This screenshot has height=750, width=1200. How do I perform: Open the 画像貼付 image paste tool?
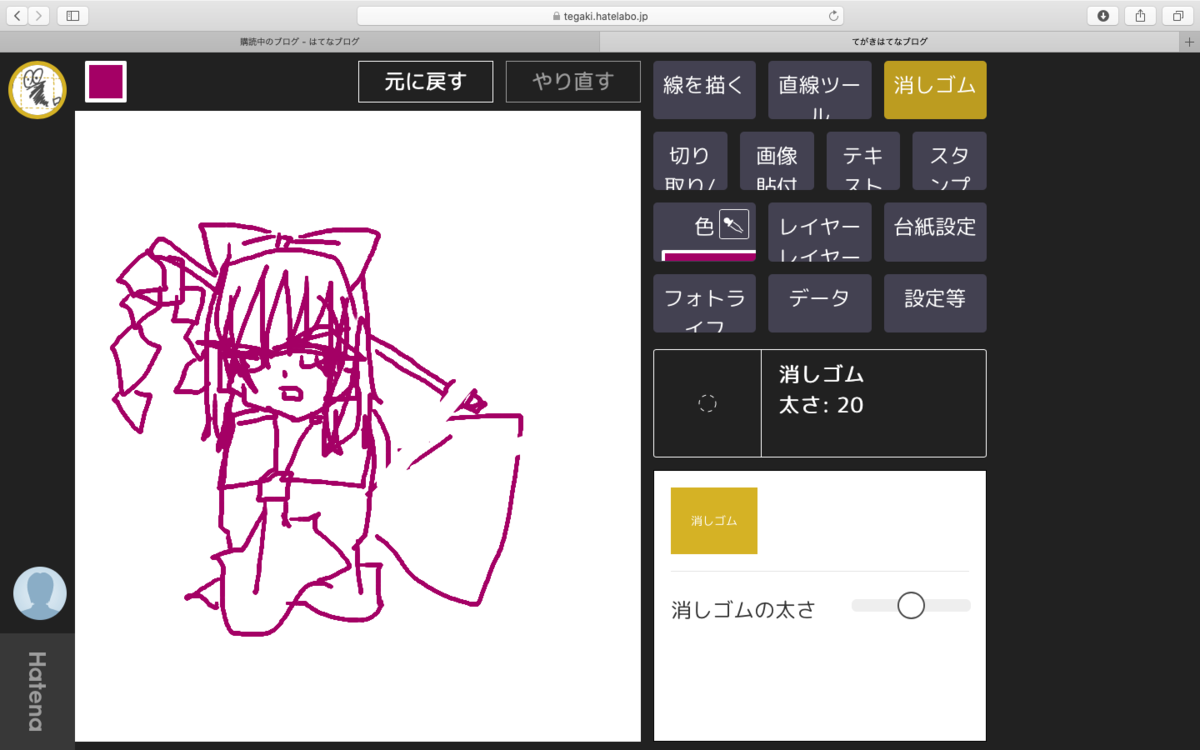click(777, 161)
